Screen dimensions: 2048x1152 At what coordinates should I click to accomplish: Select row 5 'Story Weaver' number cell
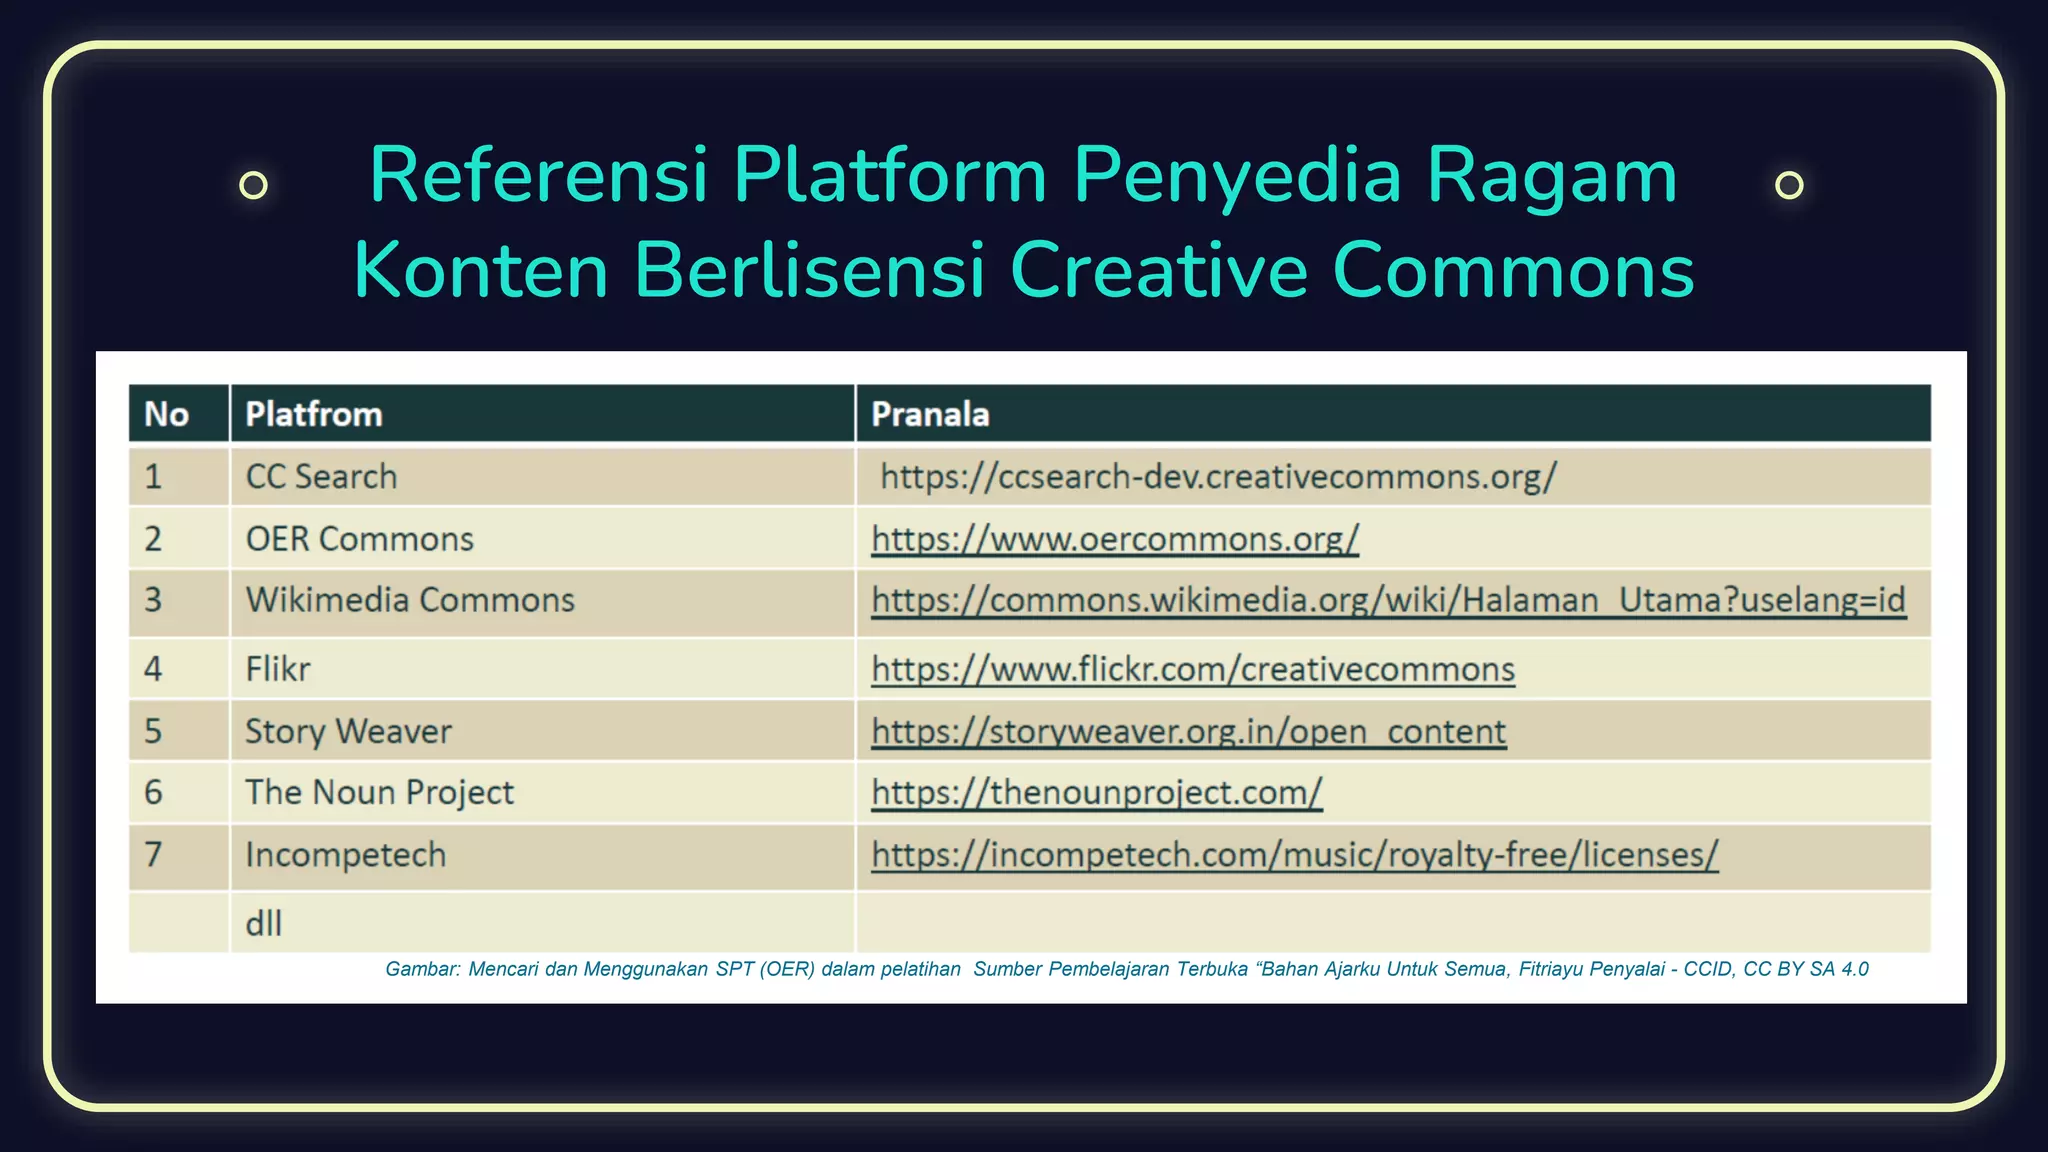coord(153,731)
